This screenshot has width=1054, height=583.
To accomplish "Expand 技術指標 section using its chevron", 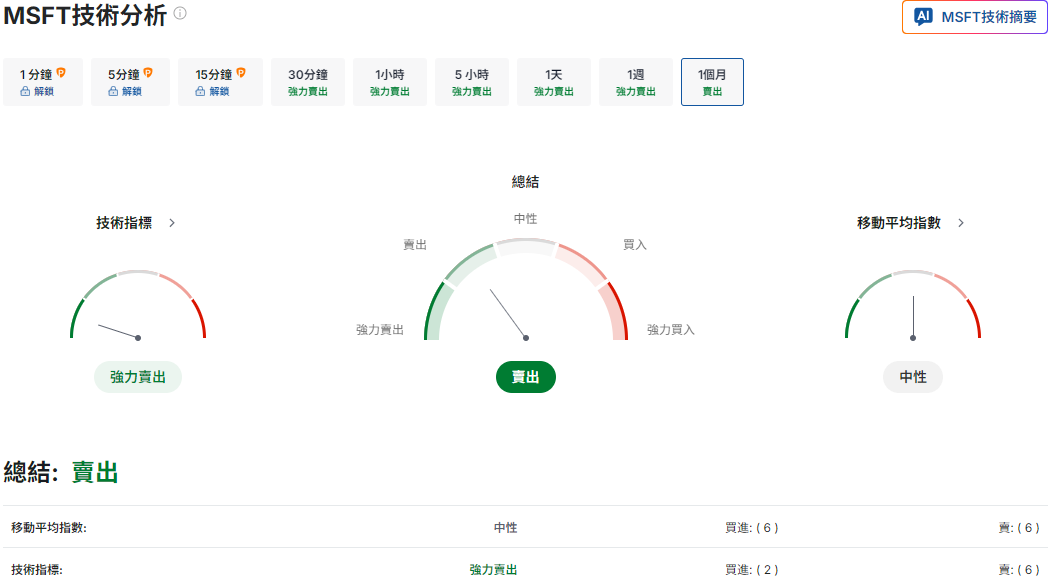I will (171, 223).
